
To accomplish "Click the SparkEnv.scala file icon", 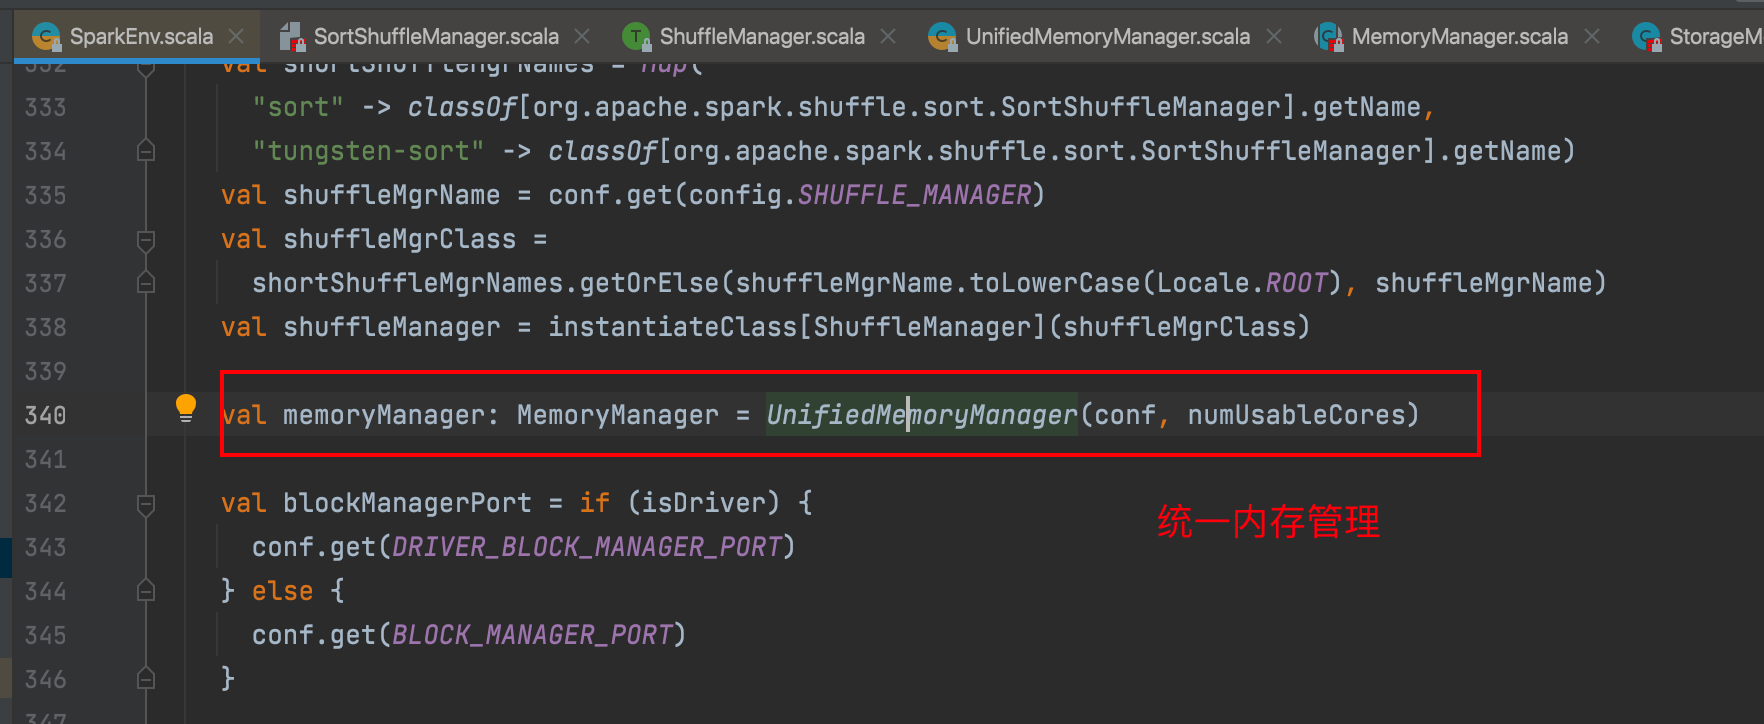I will pyautogui.click(x=46, y=37).
